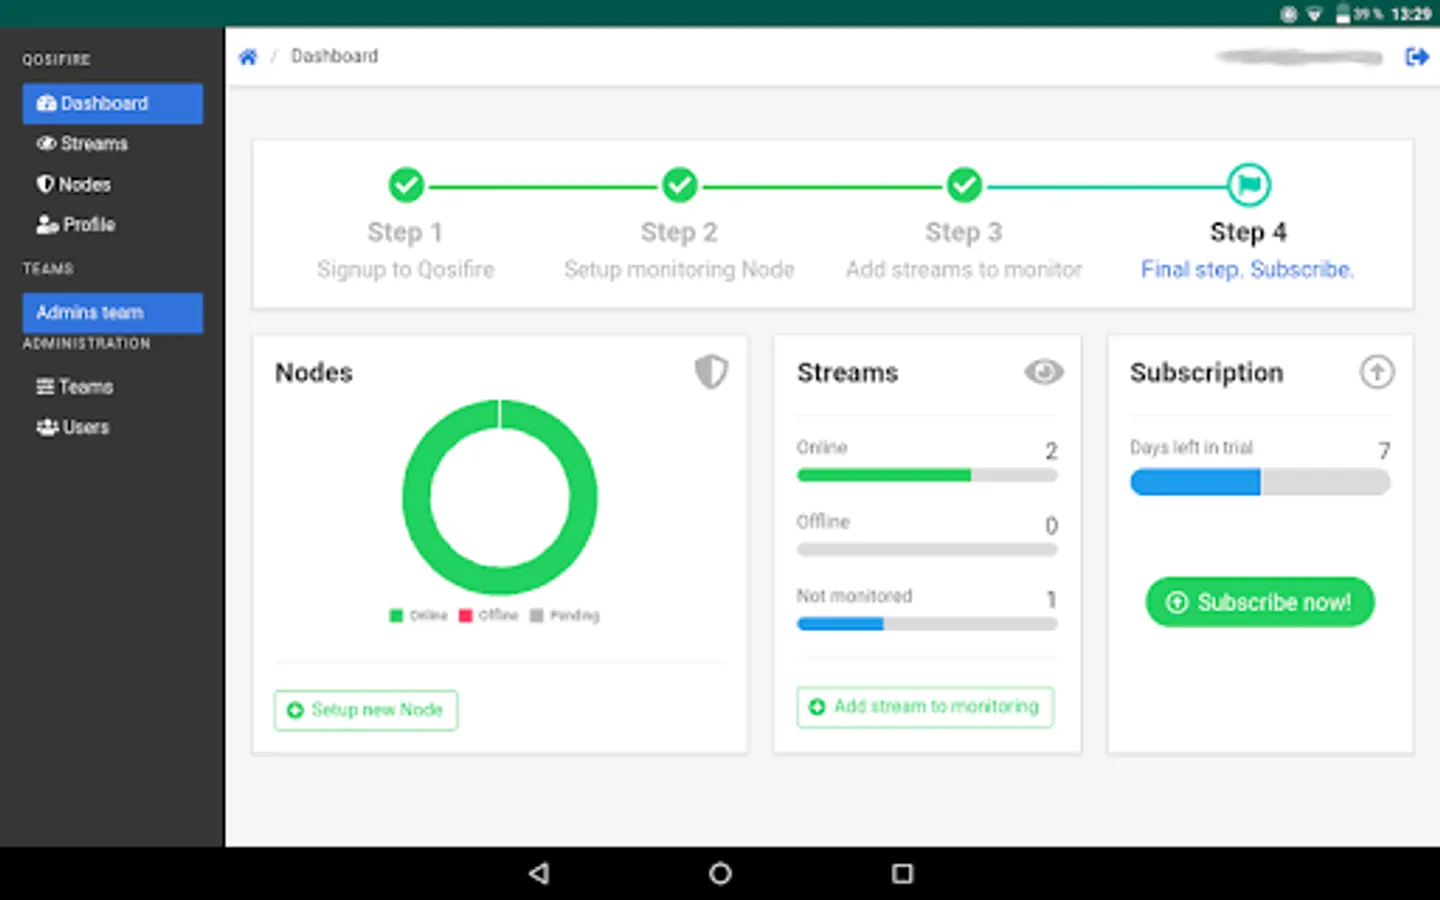Open Users under Administration

[73, 427]
